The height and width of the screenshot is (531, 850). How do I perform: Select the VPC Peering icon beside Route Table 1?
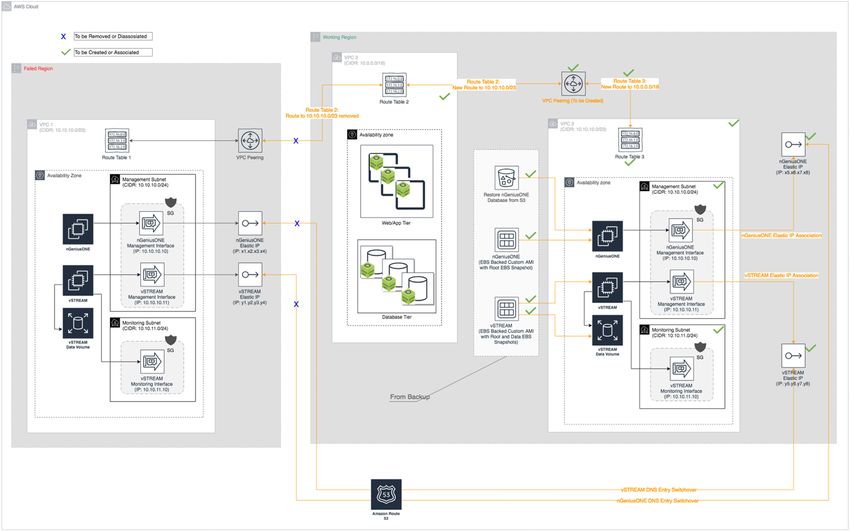click(250, 141)
